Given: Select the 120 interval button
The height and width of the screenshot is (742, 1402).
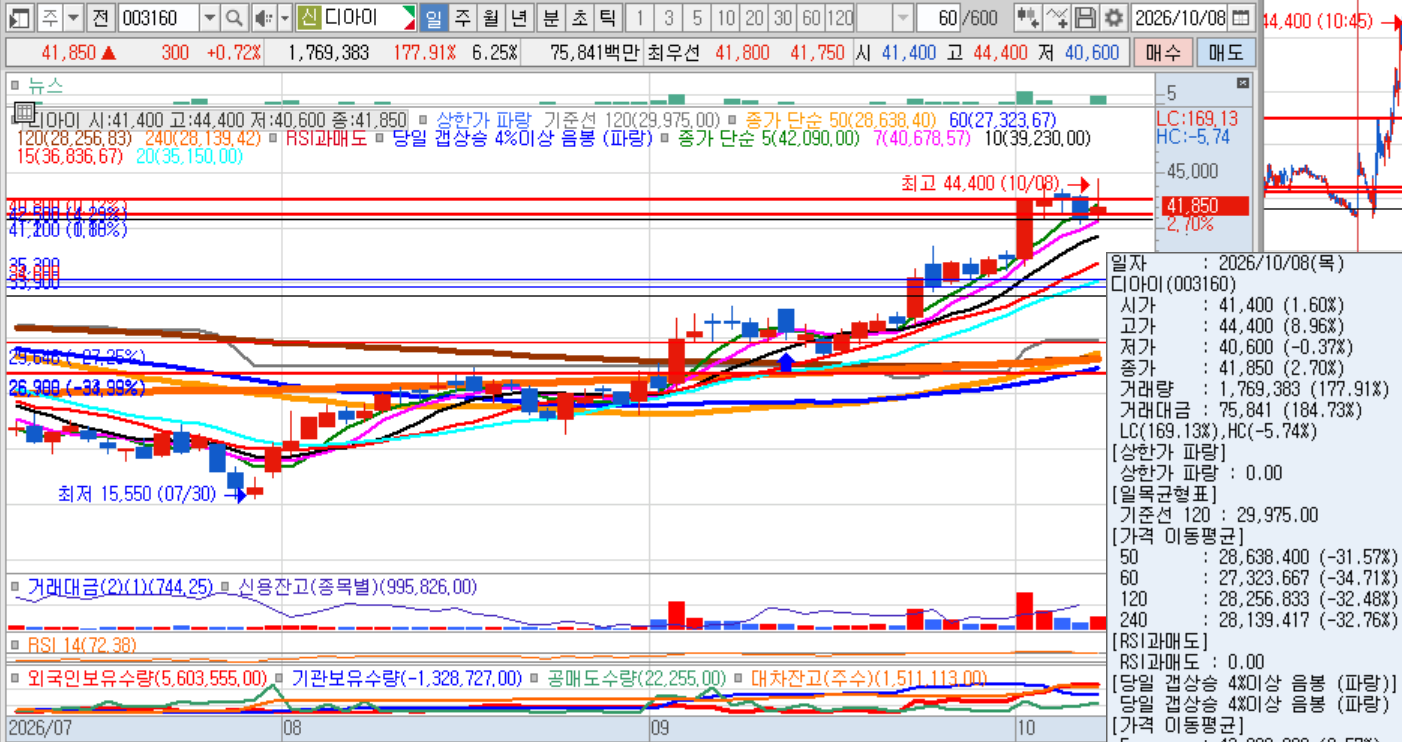Looking at the screenshot, I should coord(840,17).
